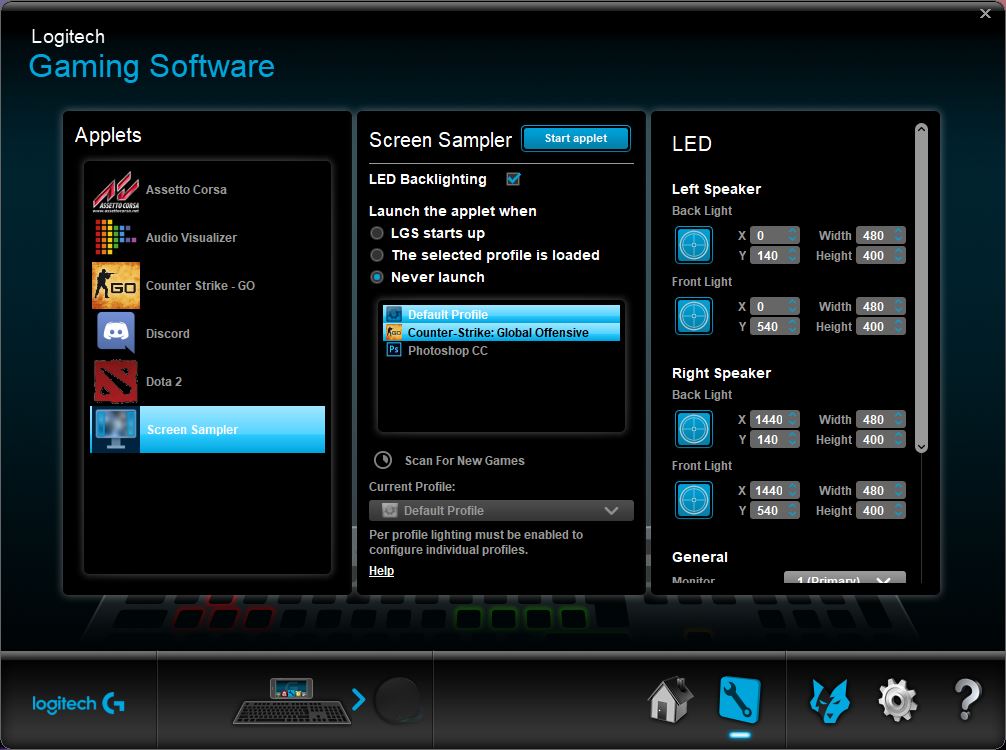The height and width of the screenshot is (750, 1006).
Task: Open the ARX Control wolf icon
Action: [x=830, y=701]
